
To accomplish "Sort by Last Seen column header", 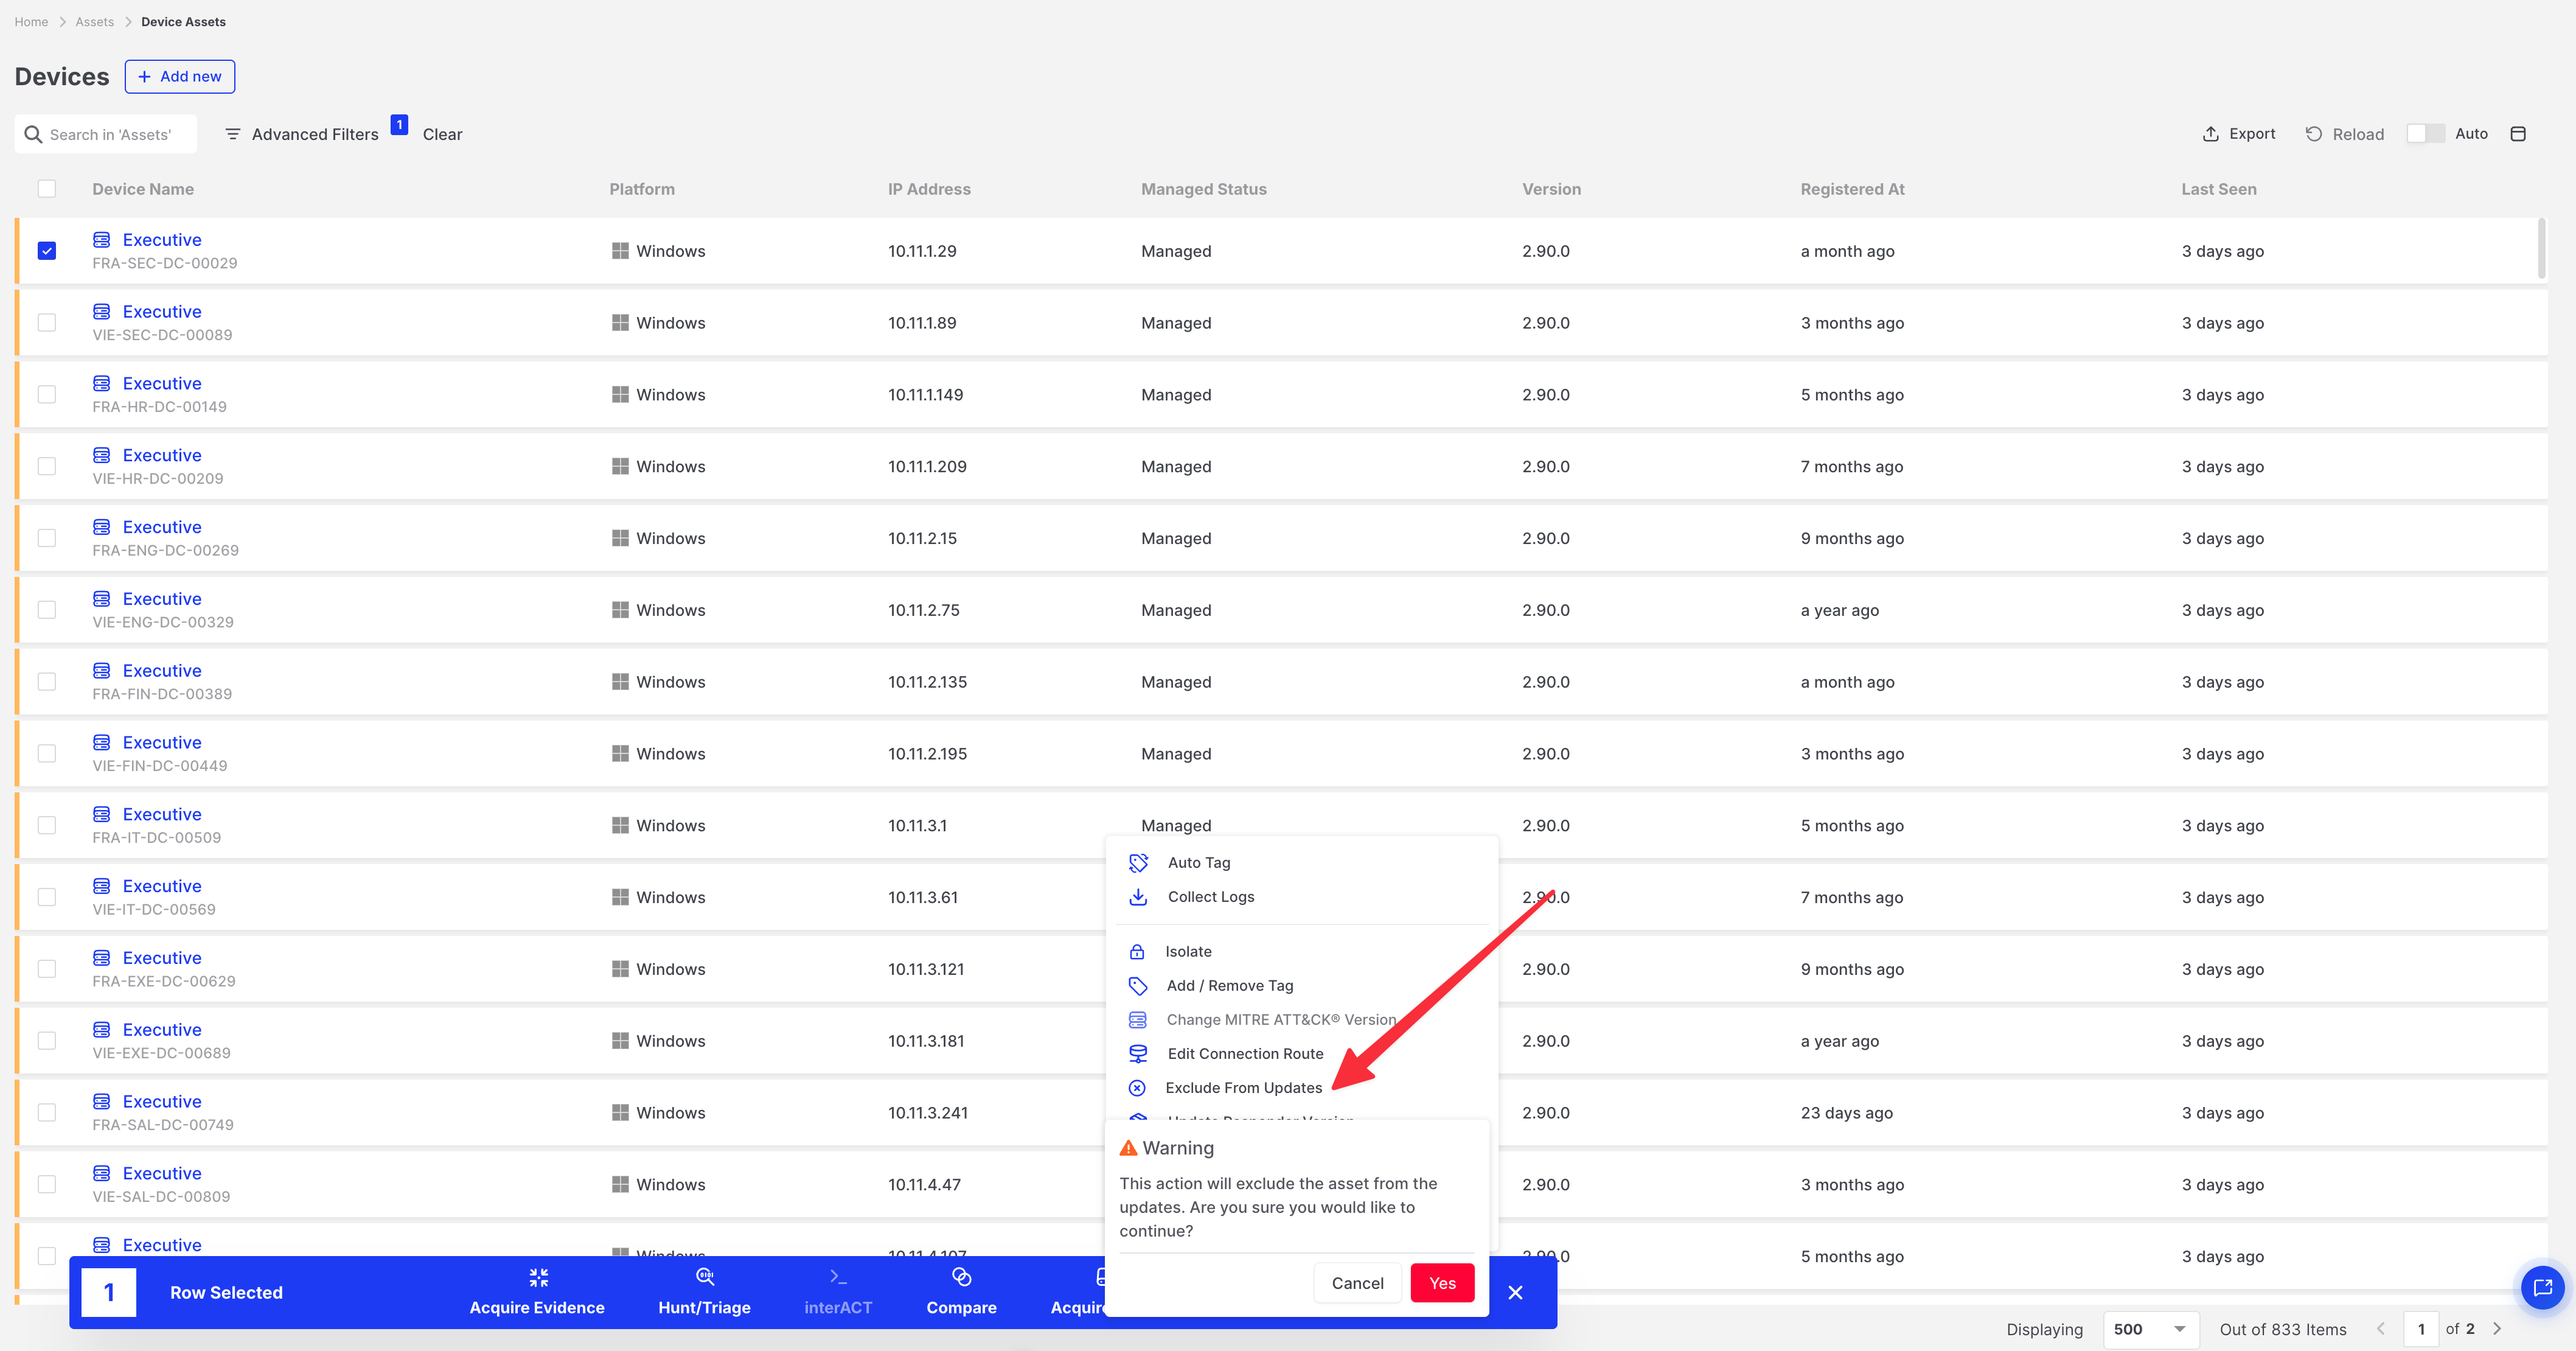I will [x=2219, y=189].
